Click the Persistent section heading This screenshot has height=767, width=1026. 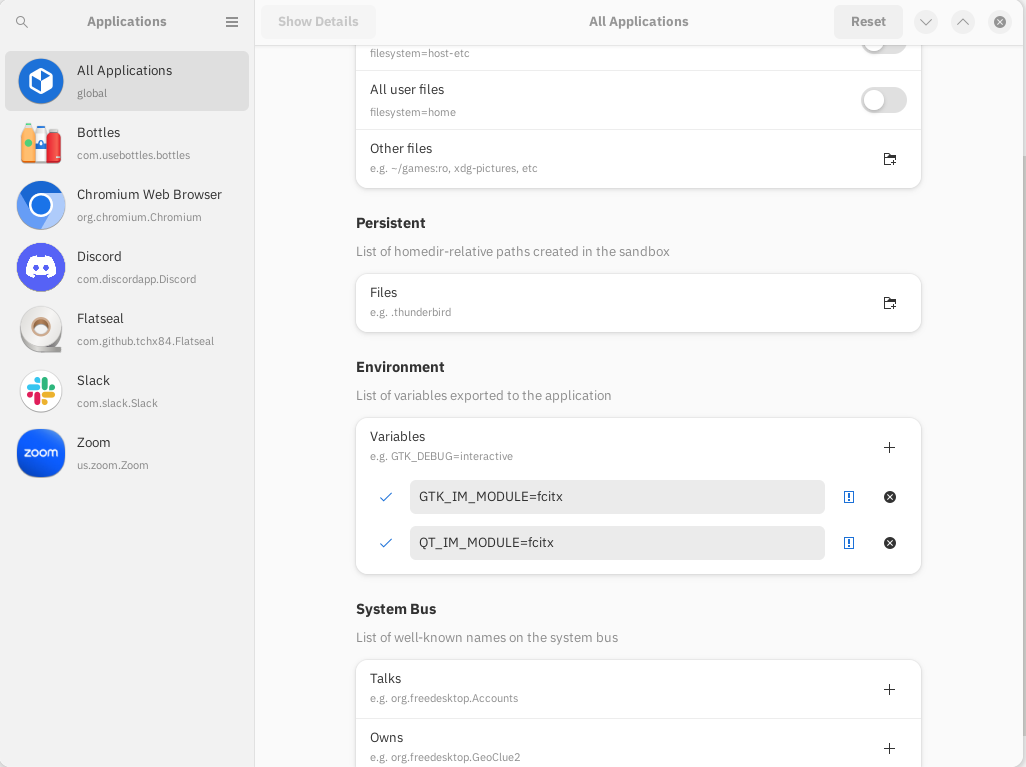click(391, 223)
